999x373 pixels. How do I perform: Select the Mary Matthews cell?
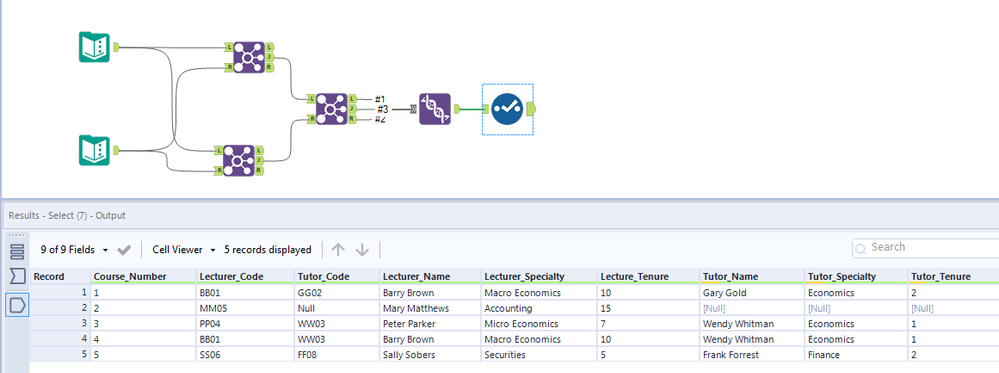(430, 309)
